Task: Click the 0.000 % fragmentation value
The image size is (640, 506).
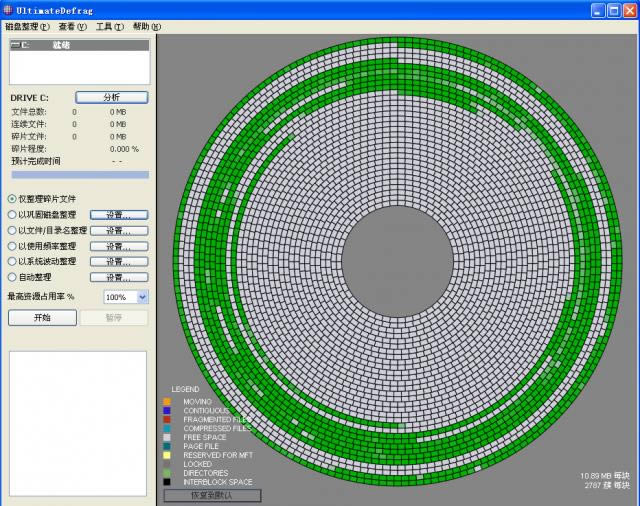Action: pyautogui.click(x=124, y=149)
